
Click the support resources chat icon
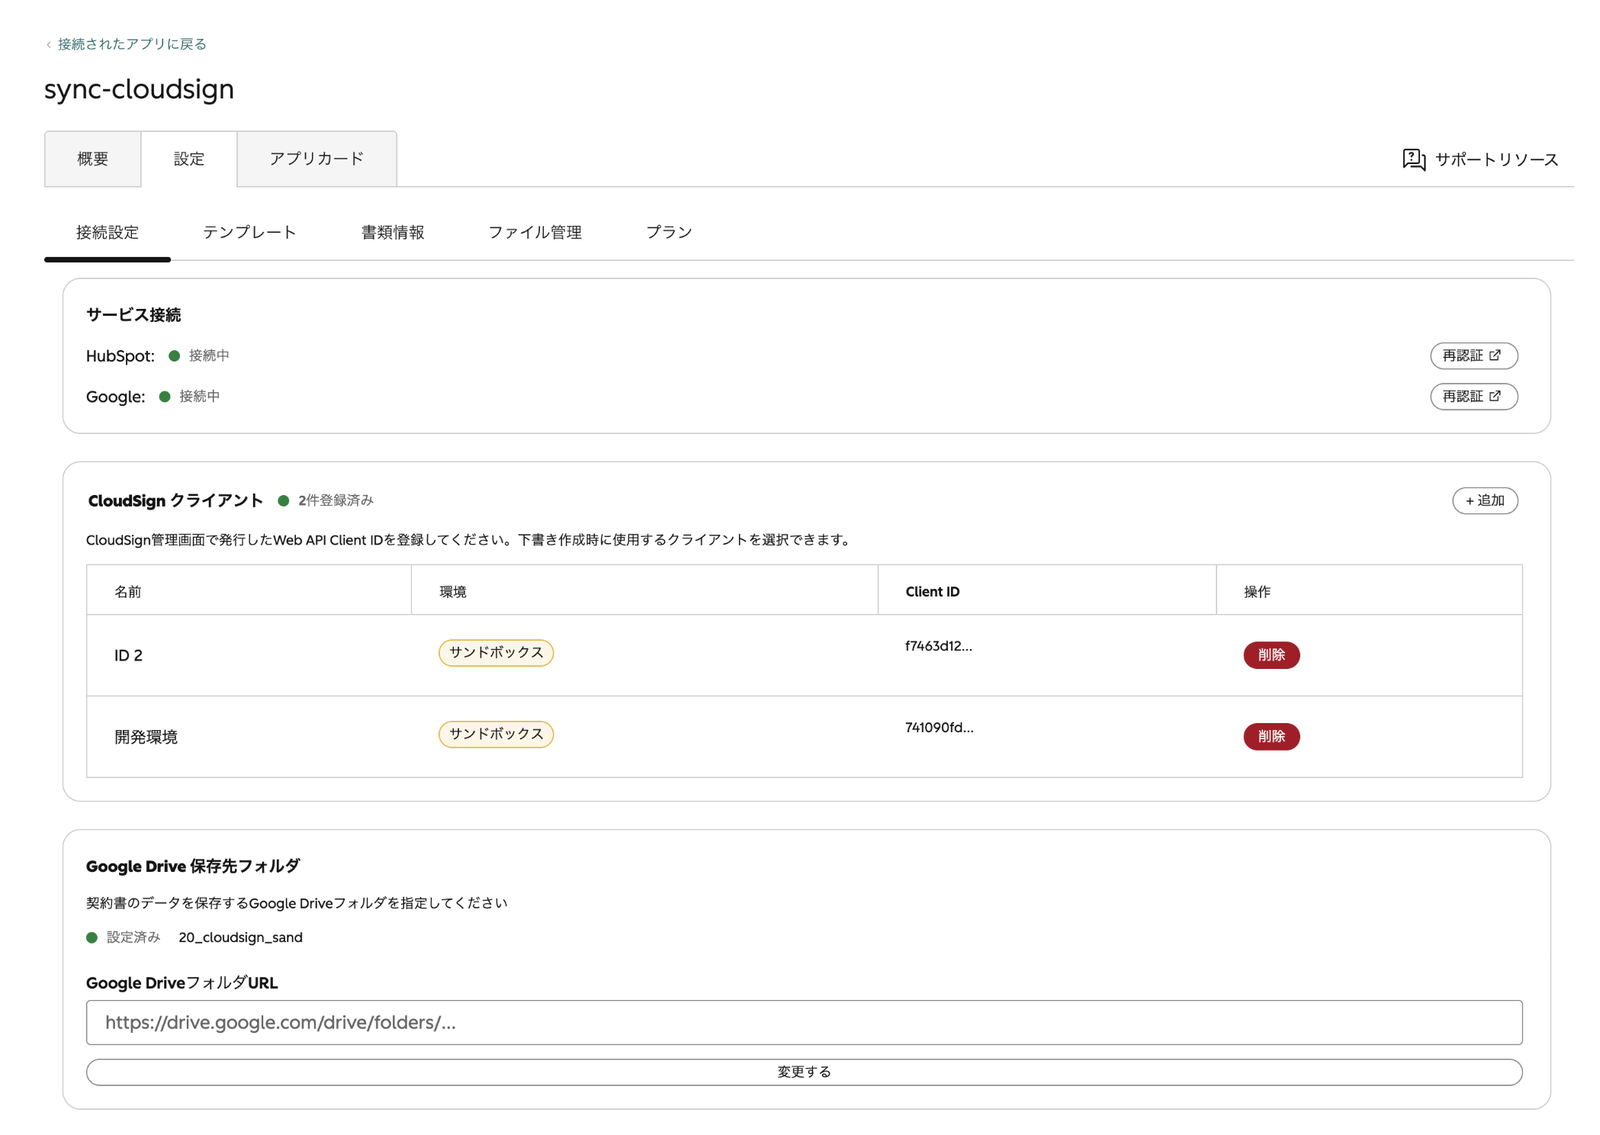pyautogui.click(x=1414, y=159)
